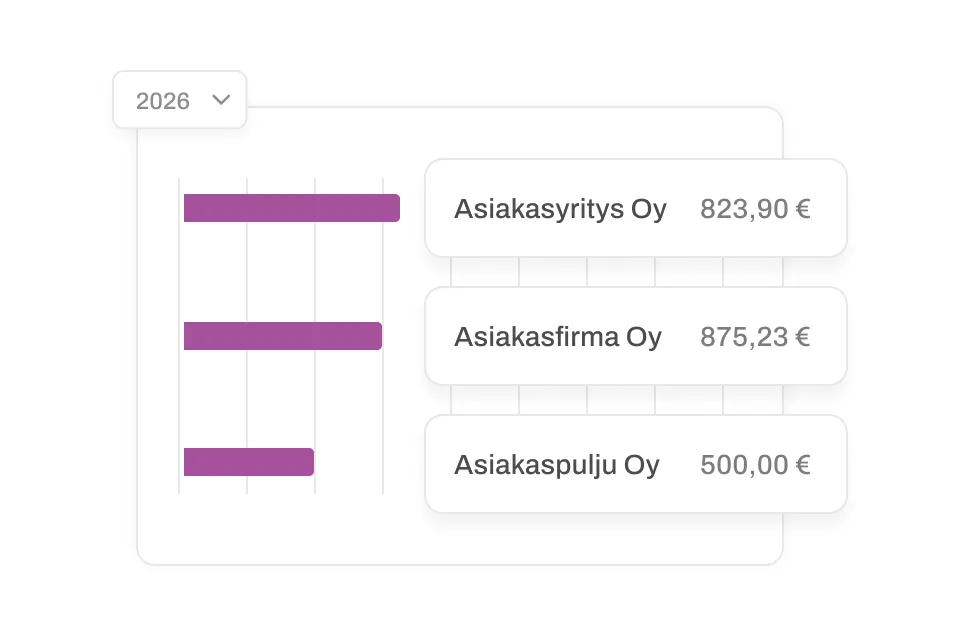The width and height of the screenshot is (958, 642).
Task: Expand the year selector menu
Action: (180, 100)
